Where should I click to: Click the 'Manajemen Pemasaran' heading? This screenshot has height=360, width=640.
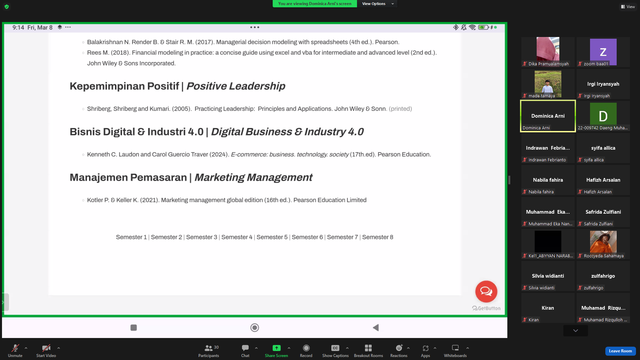[x=191, y=178]
